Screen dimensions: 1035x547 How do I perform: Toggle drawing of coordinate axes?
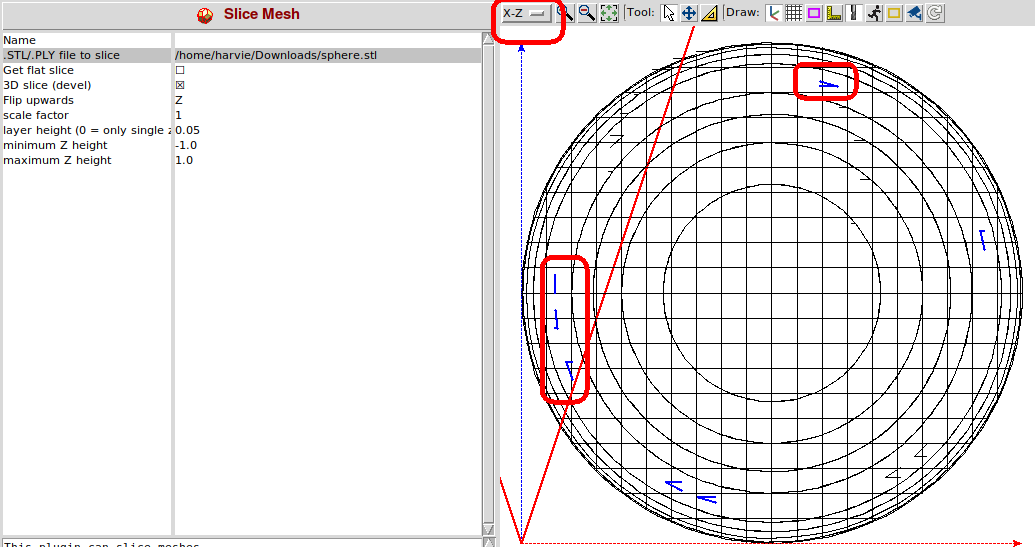point(774,13)
